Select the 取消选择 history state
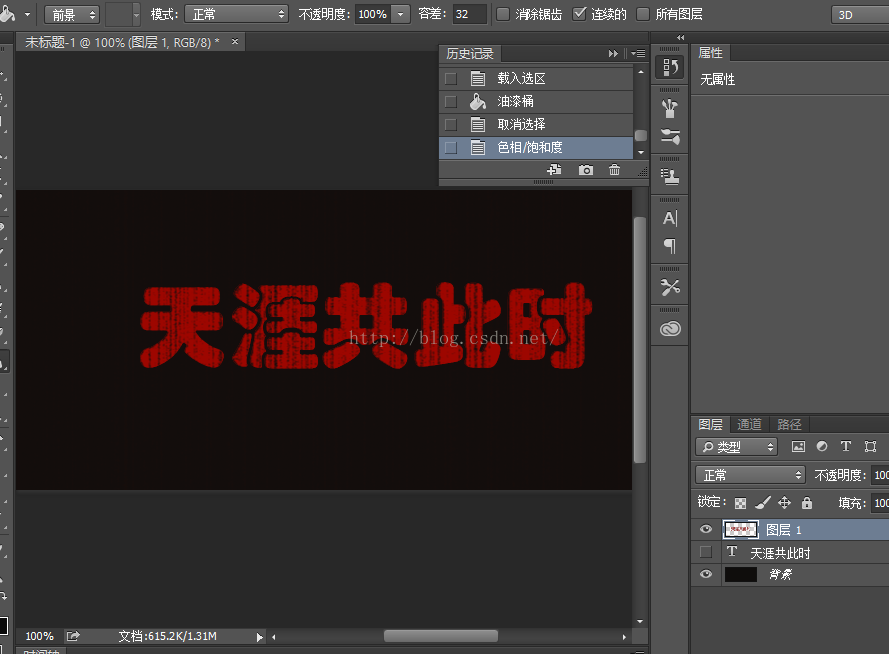 tap(536, 124)
